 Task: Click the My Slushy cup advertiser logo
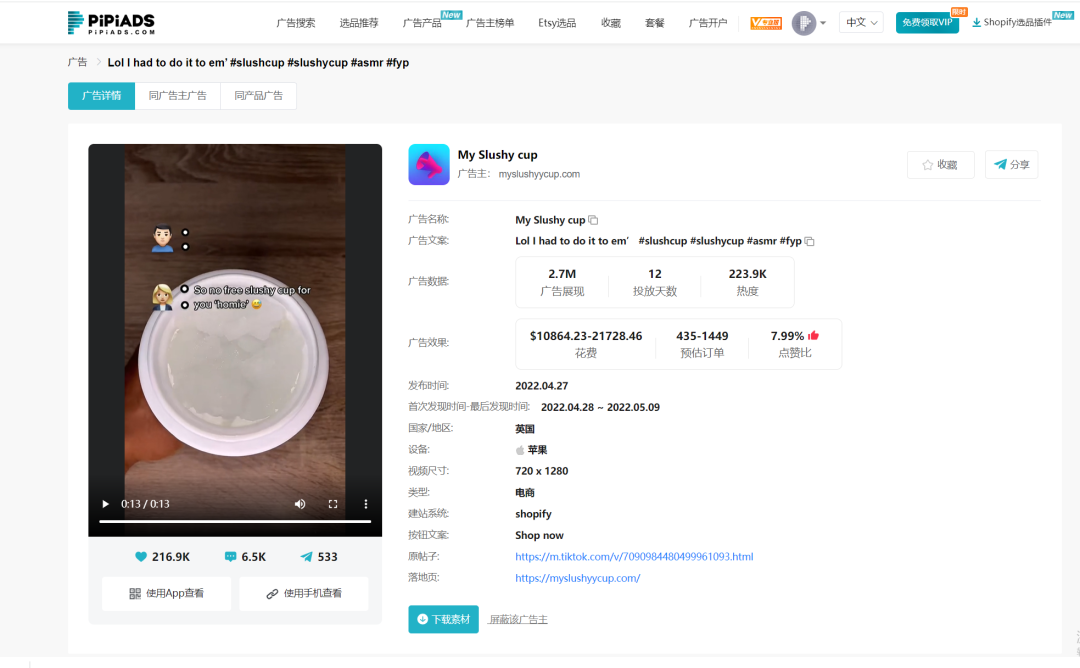(x=428, y=164)
